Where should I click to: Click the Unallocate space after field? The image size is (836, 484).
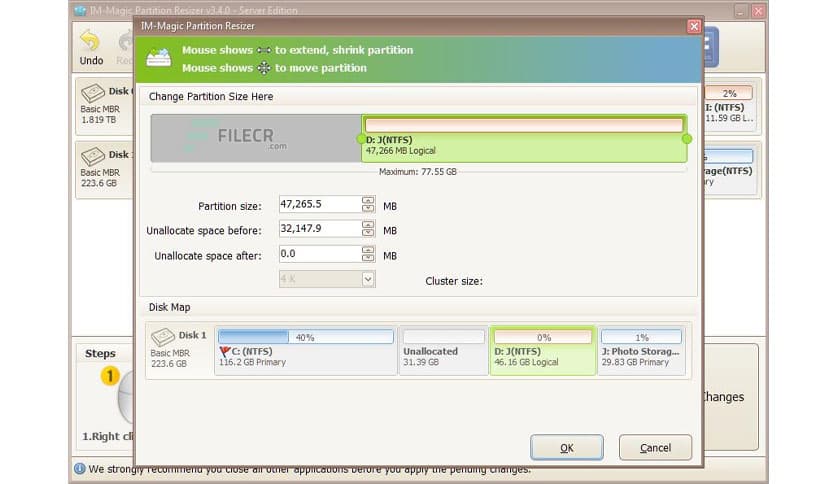(x=320, y=254)
